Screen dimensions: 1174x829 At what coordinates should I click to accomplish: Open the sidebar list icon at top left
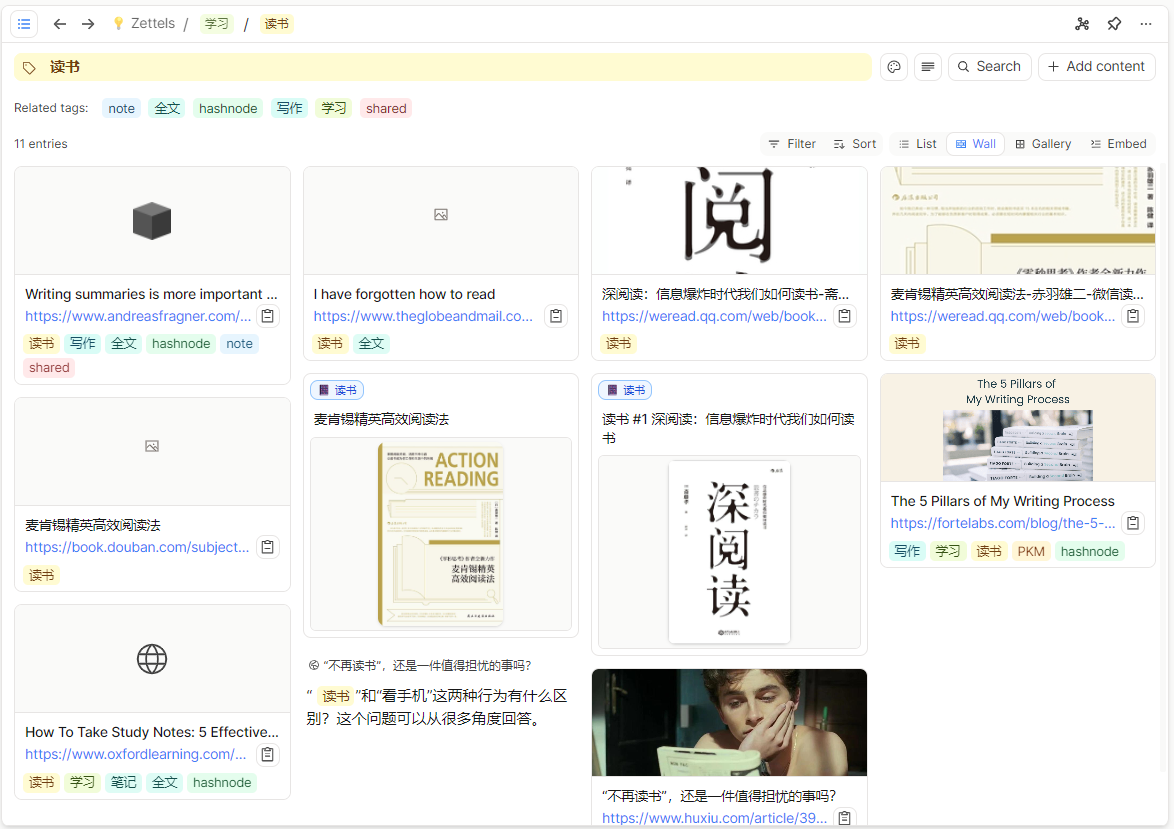[x=24, y=24]
